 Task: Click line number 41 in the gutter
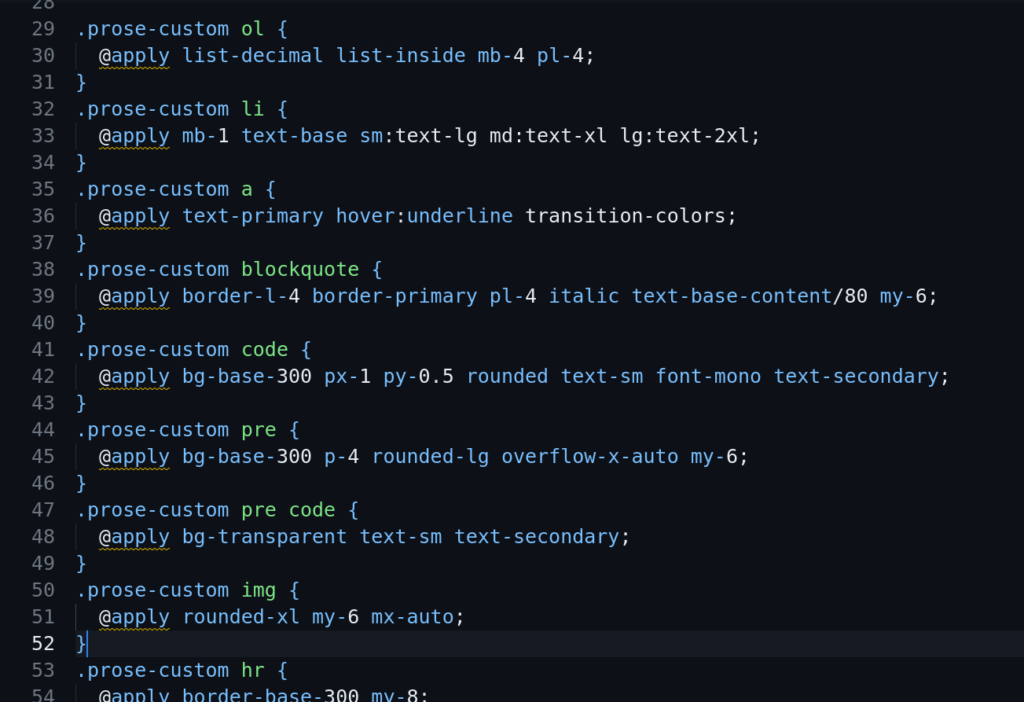(42, 349)
